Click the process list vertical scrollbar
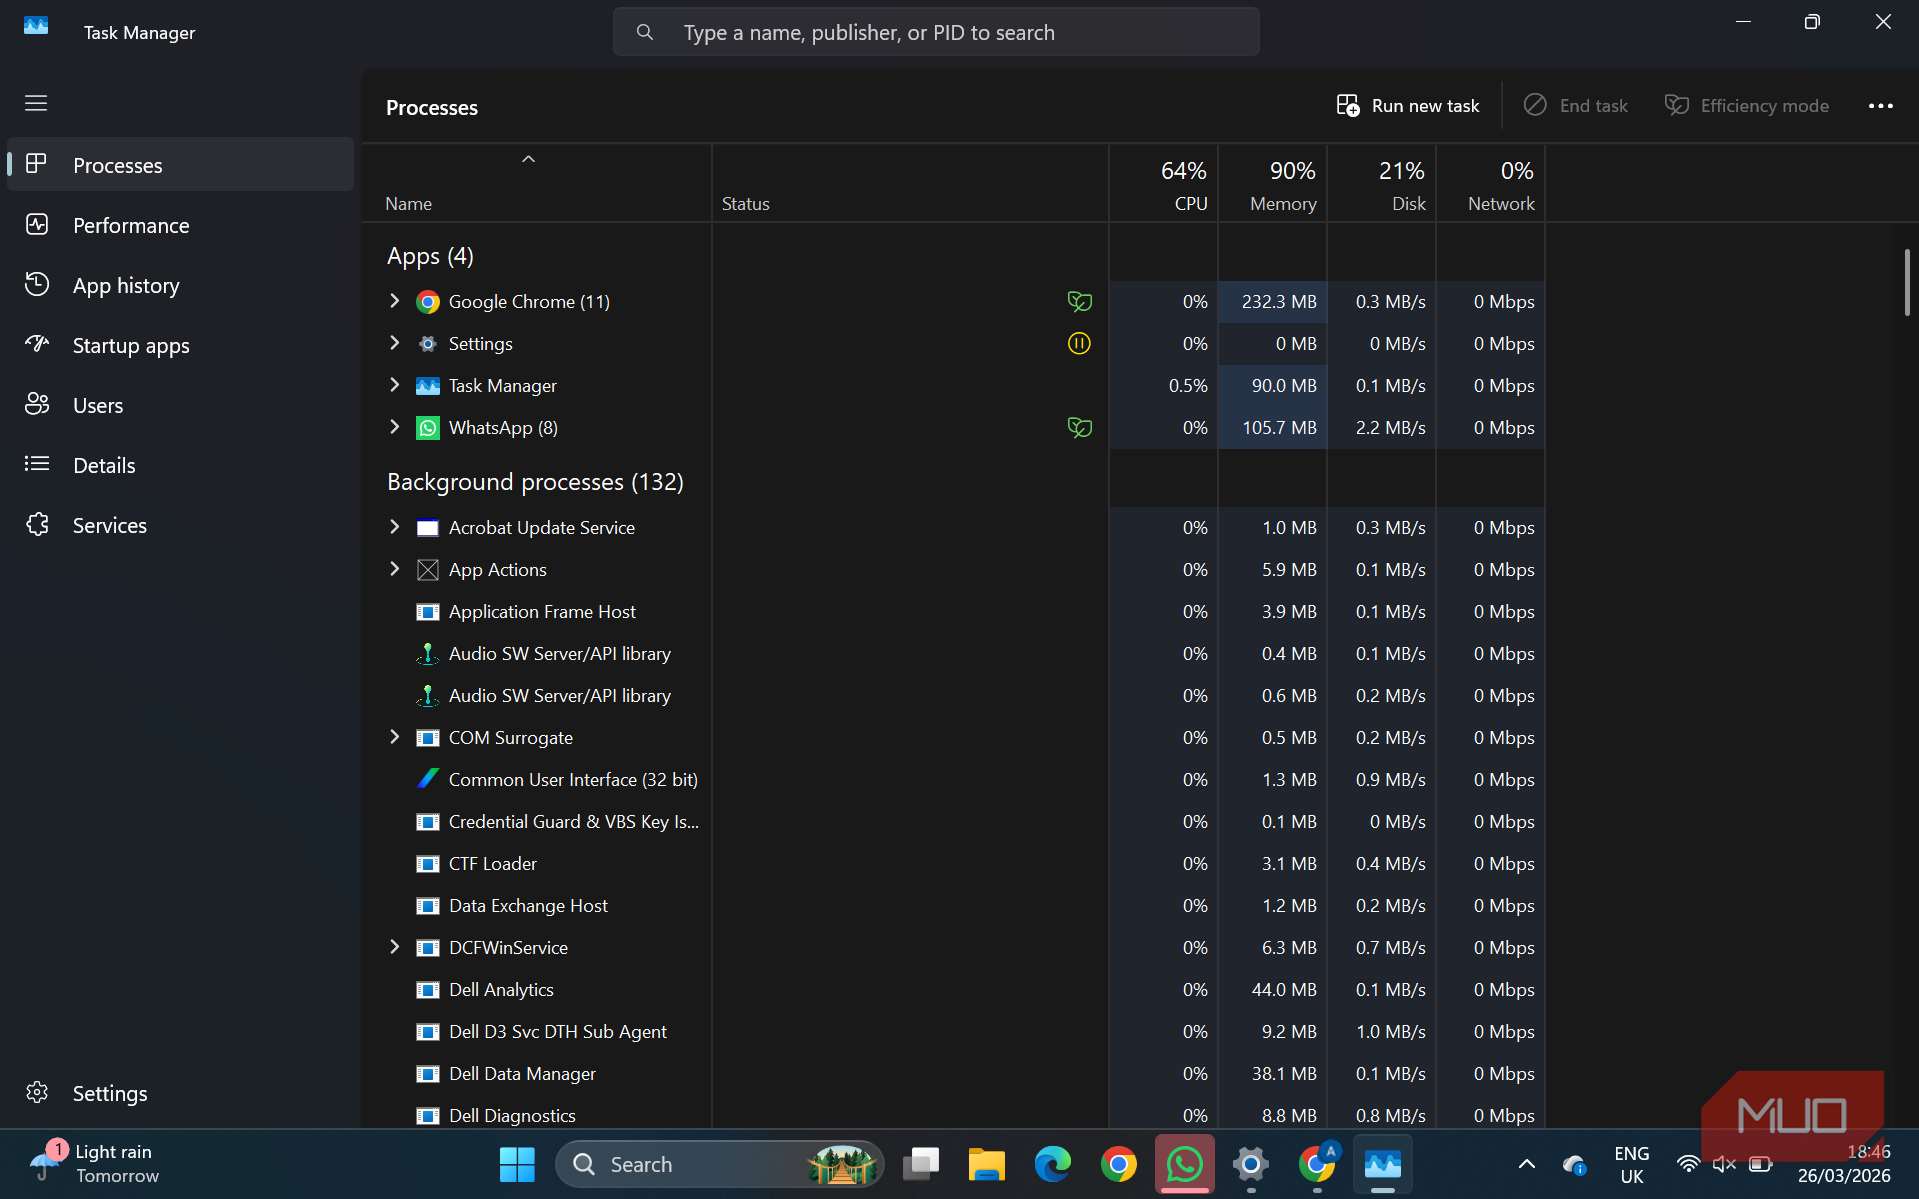Image resolution: width=1919 pixels, height=1199 pixels. [1906, 283]
